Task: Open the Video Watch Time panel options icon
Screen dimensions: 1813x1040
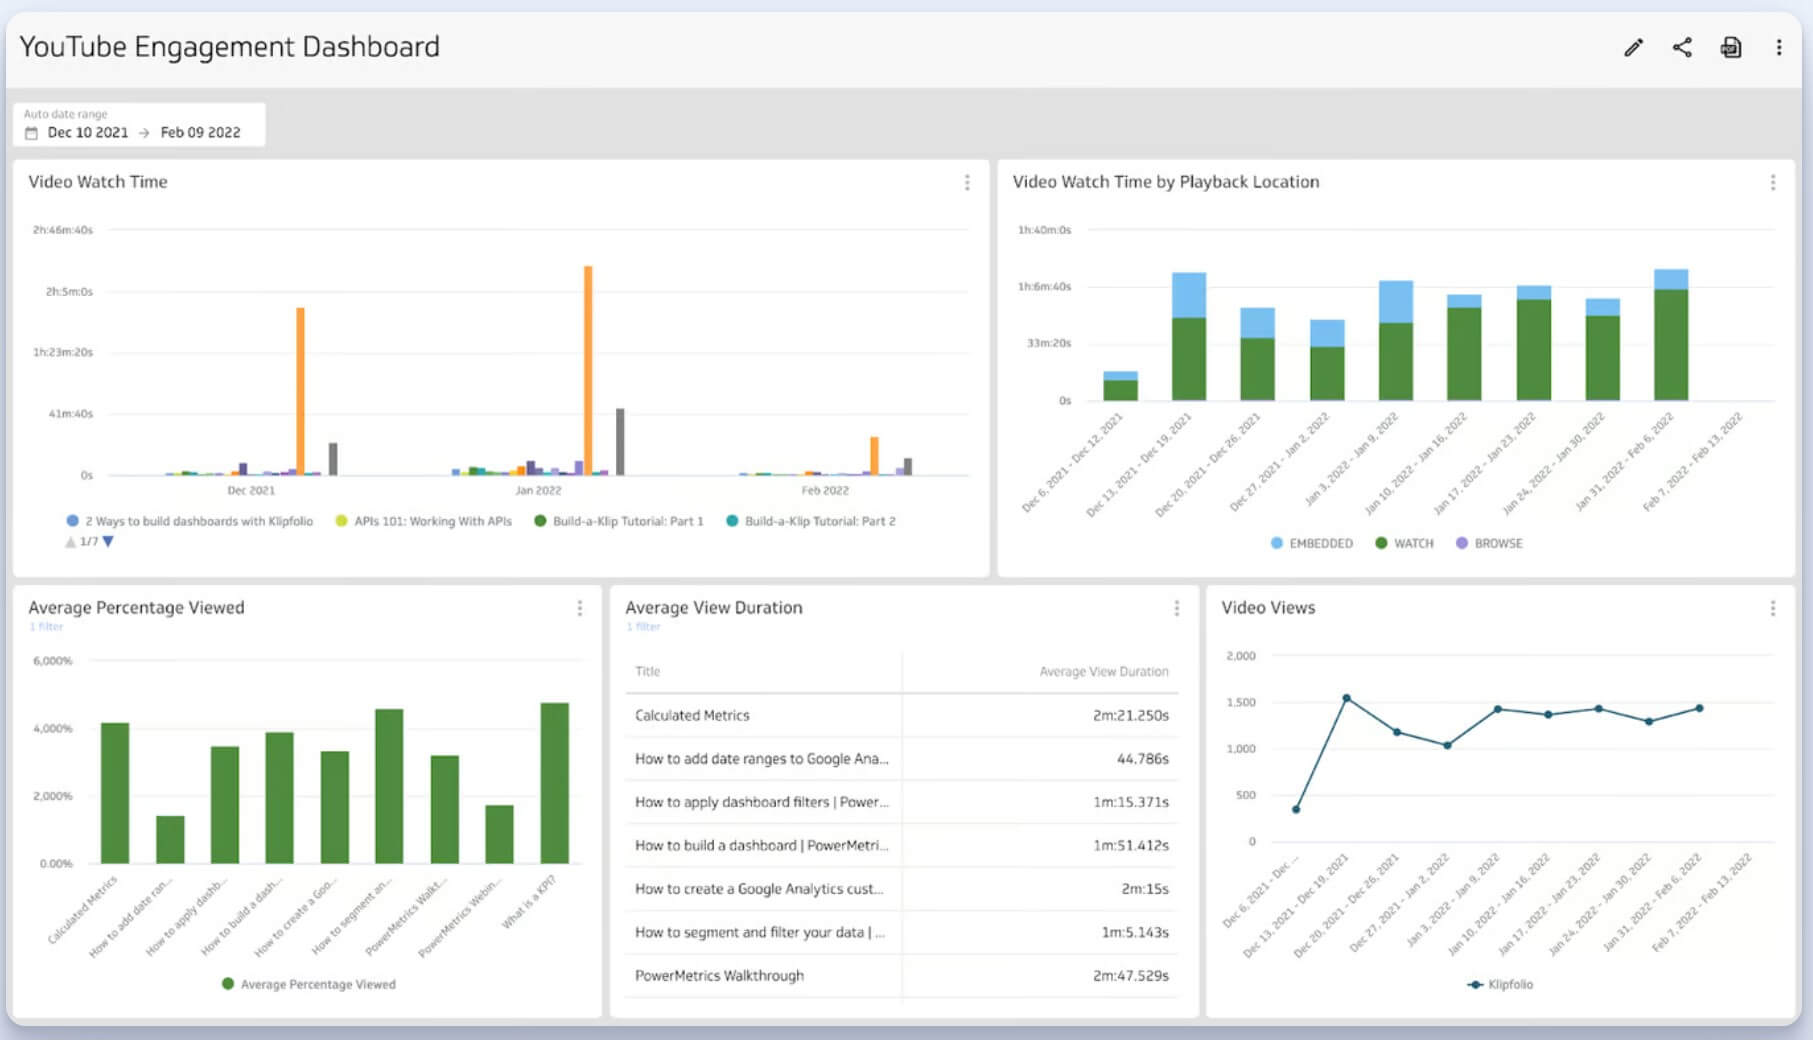Action: click(966, 182)
